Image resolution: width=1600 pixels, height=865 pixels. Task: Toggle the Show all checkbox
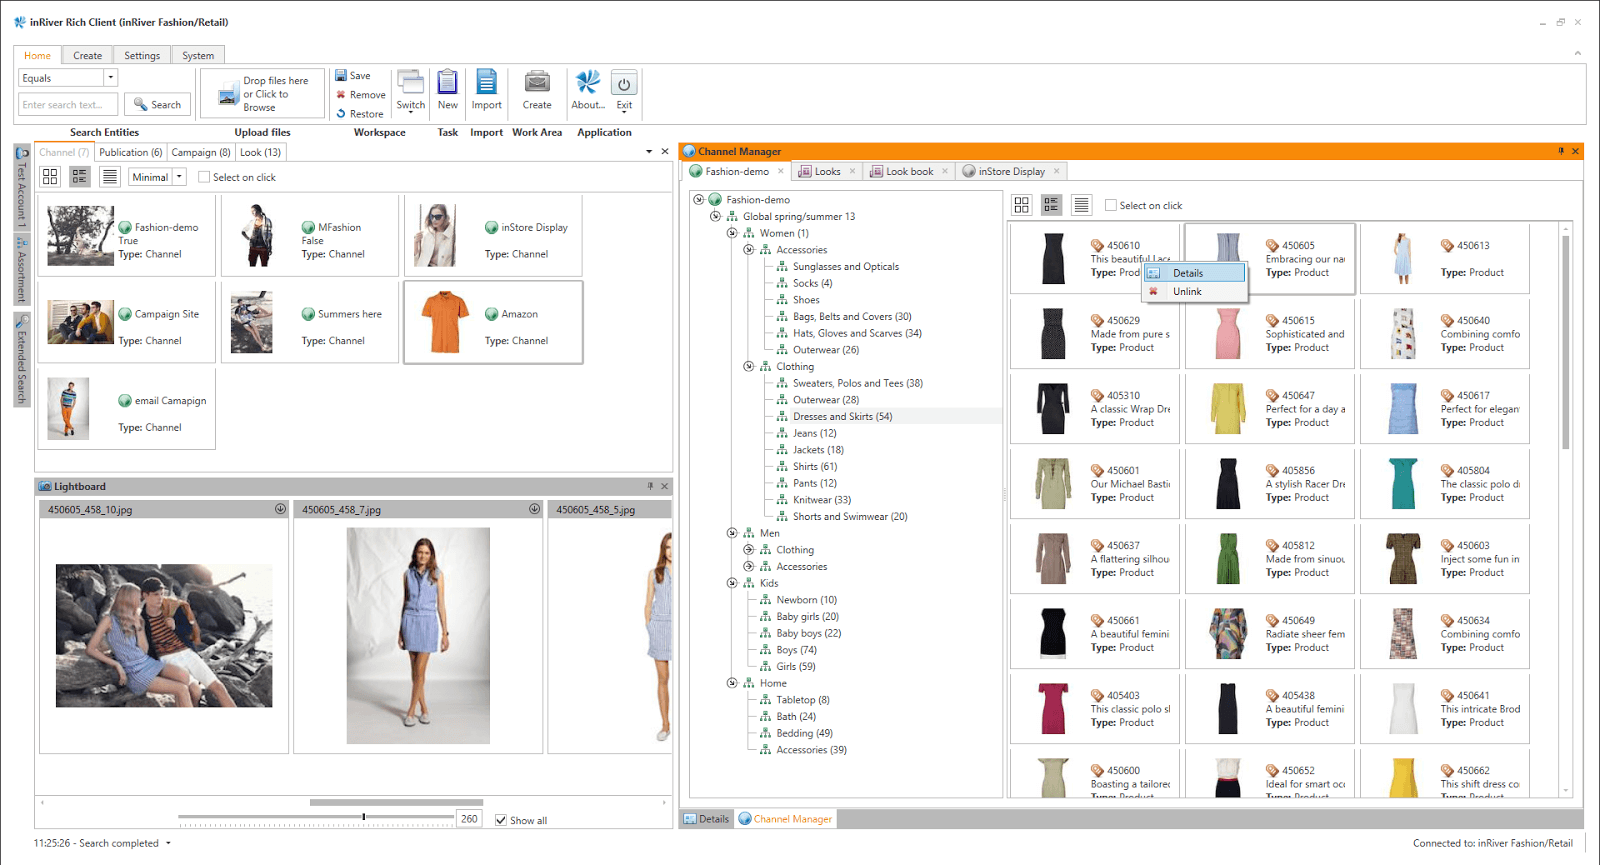point(501,820)
